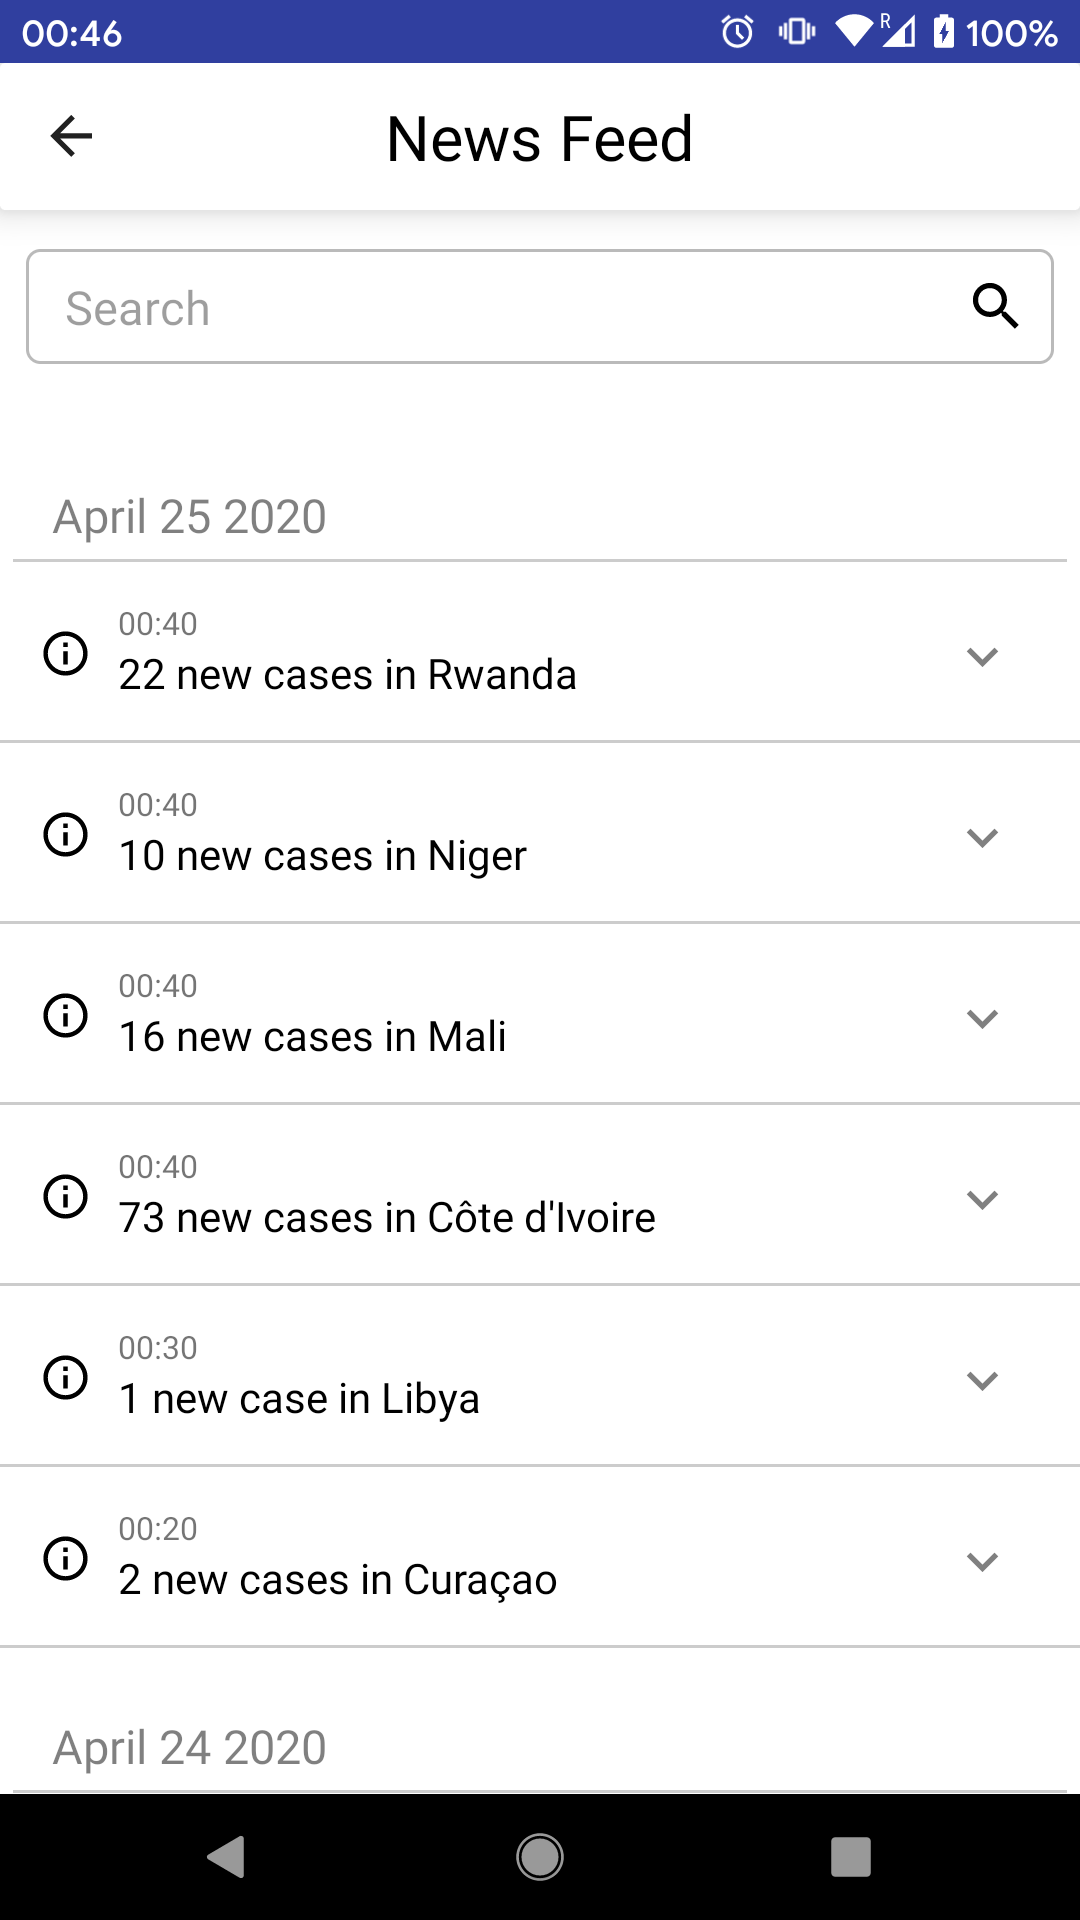
Task: Tap the magnifier search icon
Action: [995, 306]
